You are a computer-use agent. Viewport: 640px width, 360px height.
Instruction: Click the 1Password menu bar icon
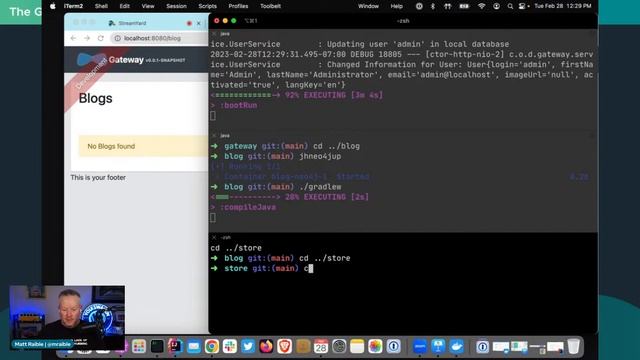tap(419, 6)
